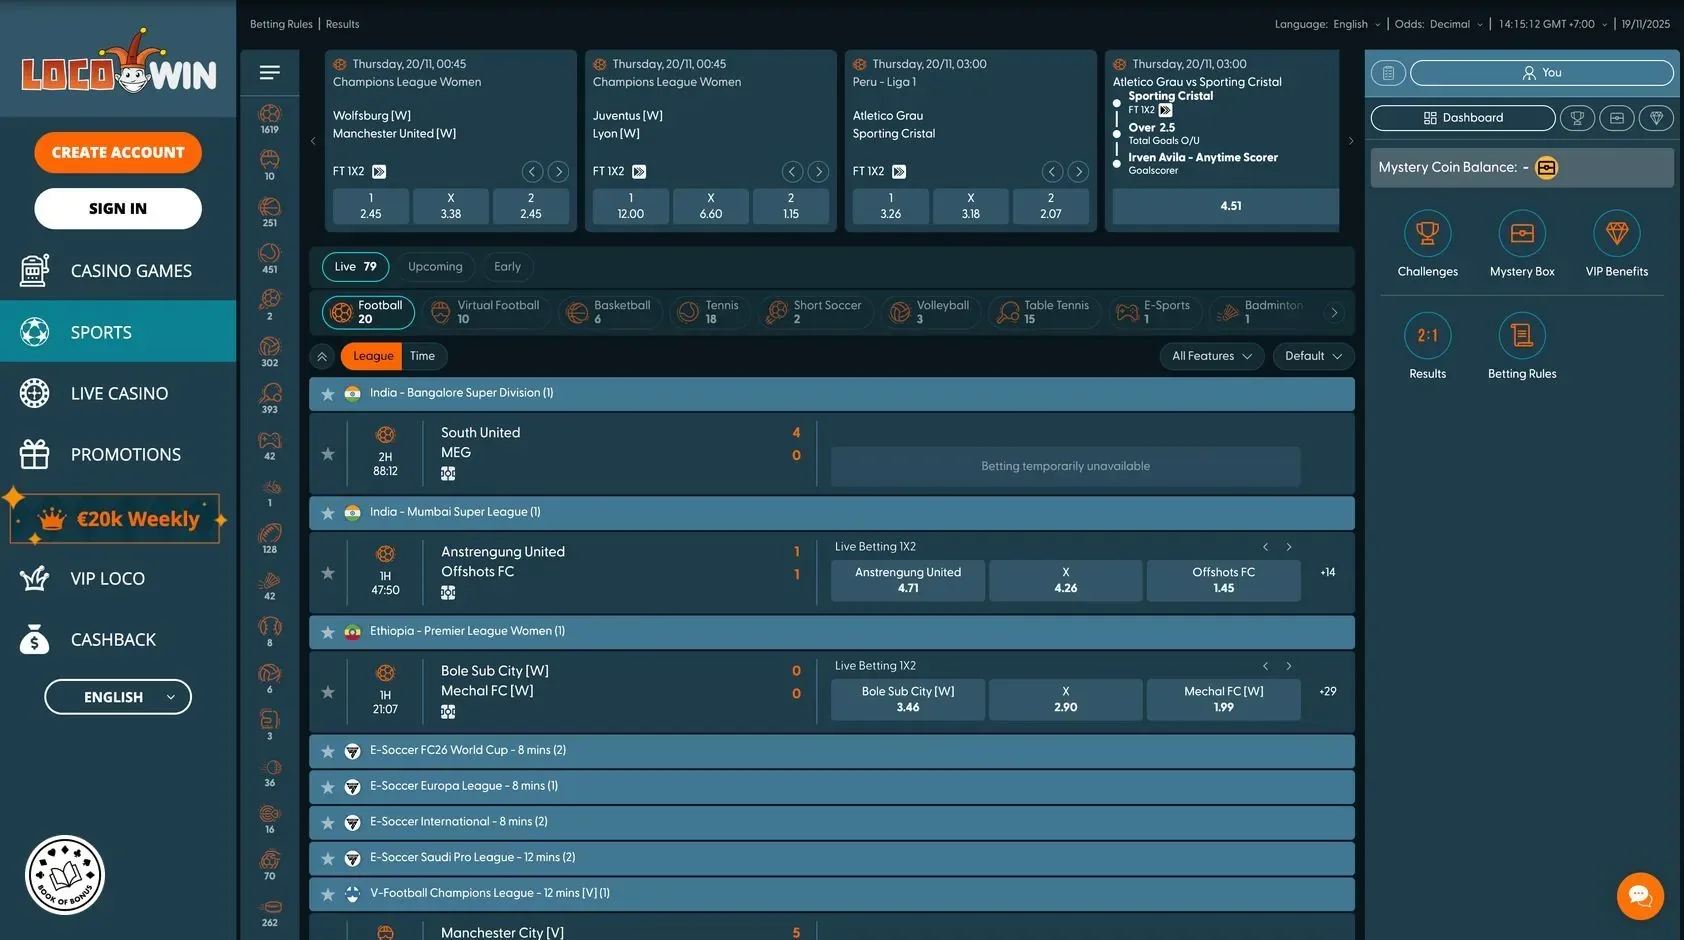Open the Book of Bonus badge
The width and height of the screenshot is (1684, 940).
(x=65, y=875)
